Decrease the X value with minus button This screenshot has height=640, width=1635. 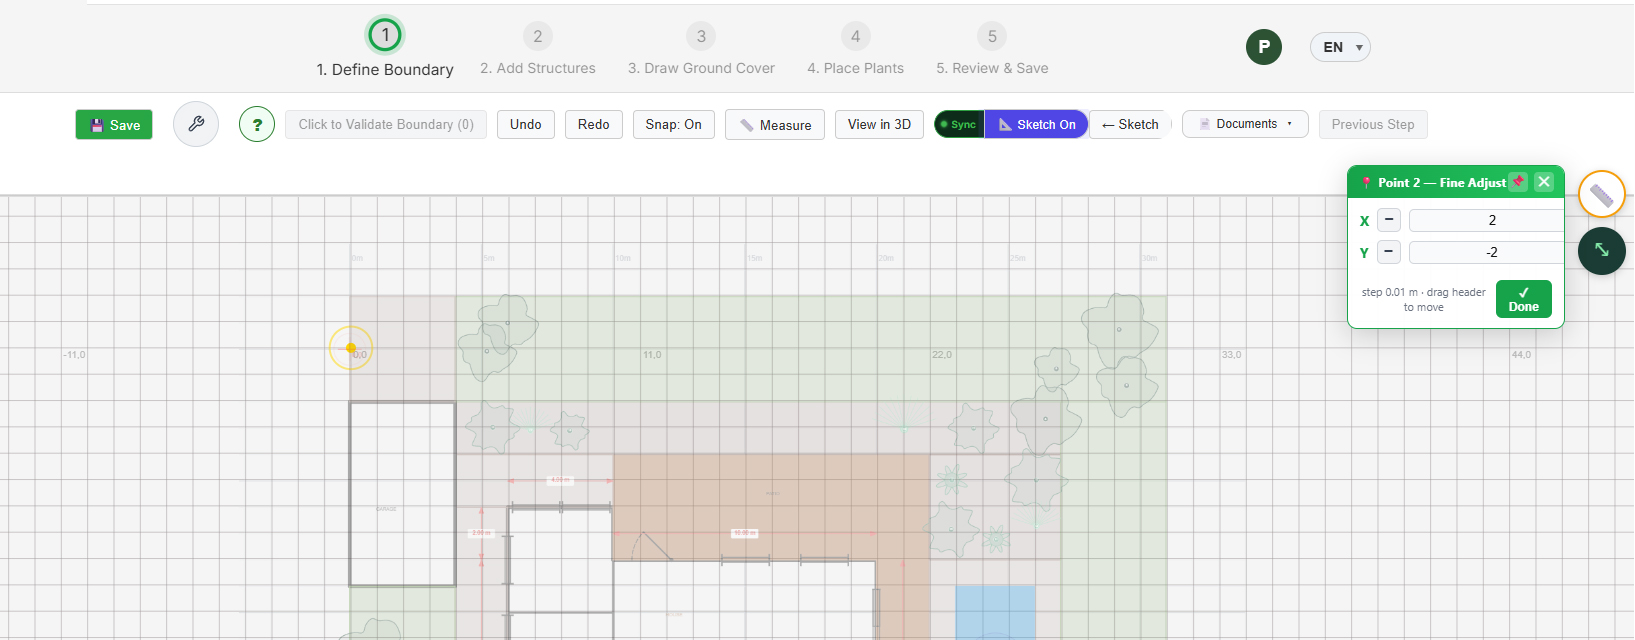coord(1389,220)
